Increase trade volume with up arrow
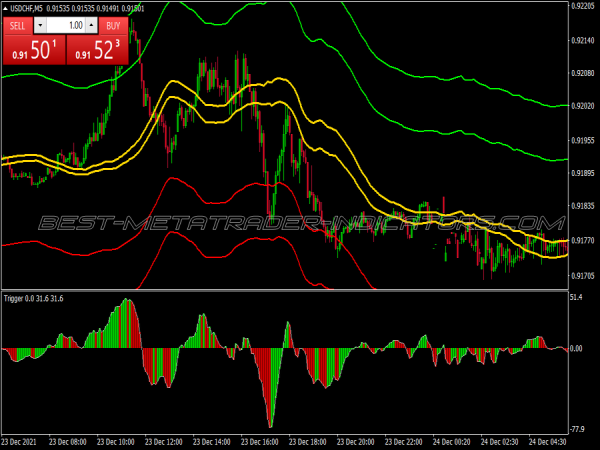Viewport: 600px width, 450px height. tap(93, 25)
